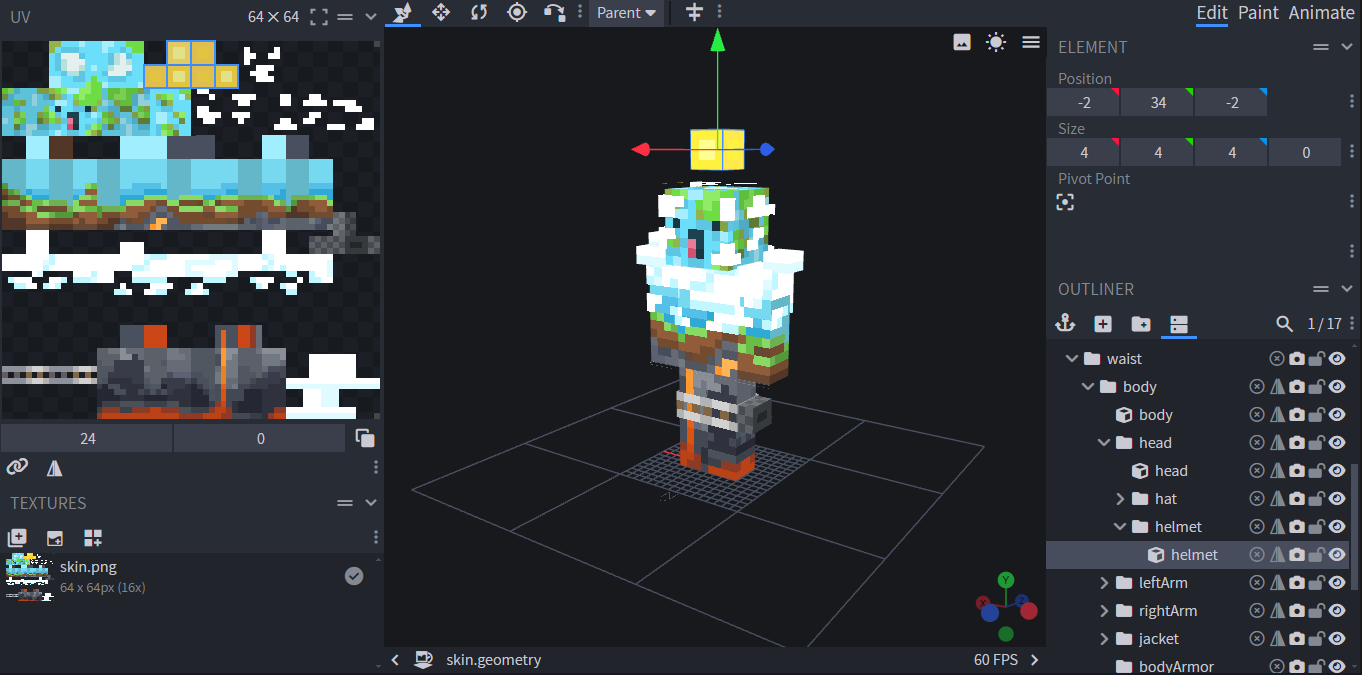
Task: Click the mirror UV icon on body group row
Action: coord(1277,387)
